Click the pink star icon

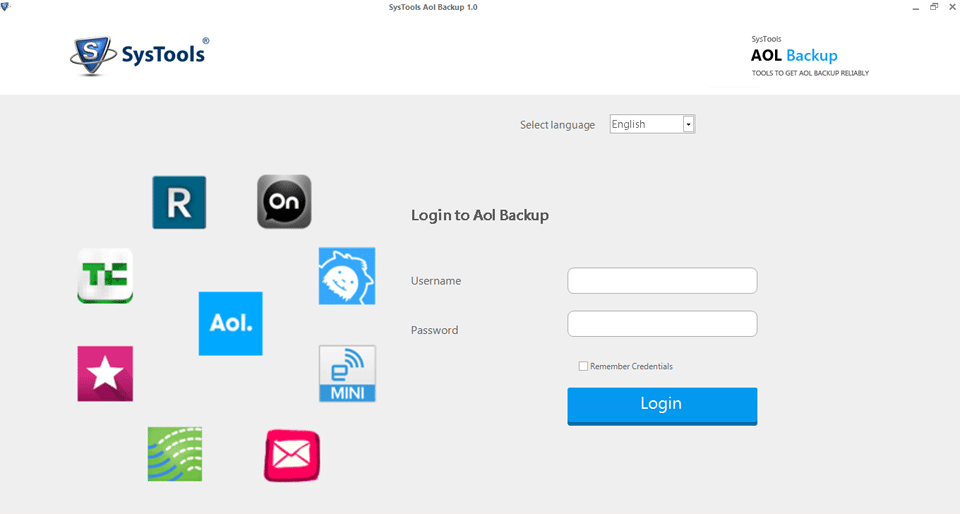point(105,374)
